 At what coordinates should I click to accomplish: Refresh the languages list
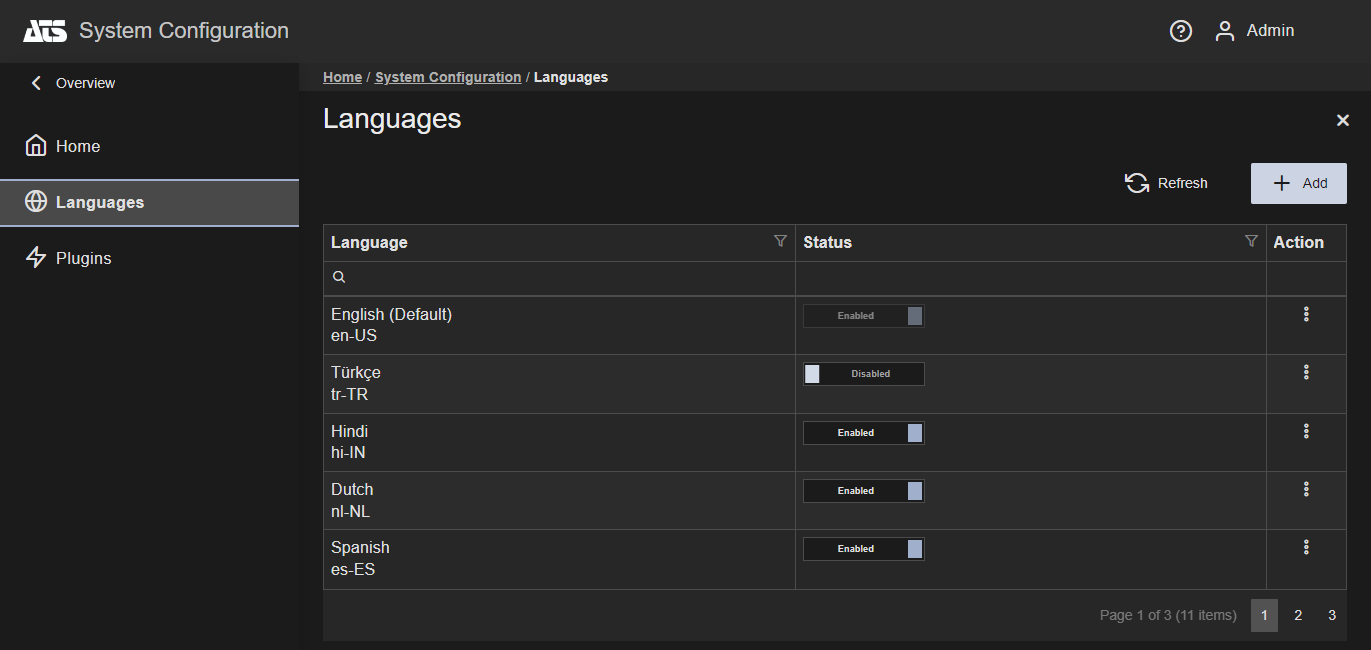[1166, 183]
